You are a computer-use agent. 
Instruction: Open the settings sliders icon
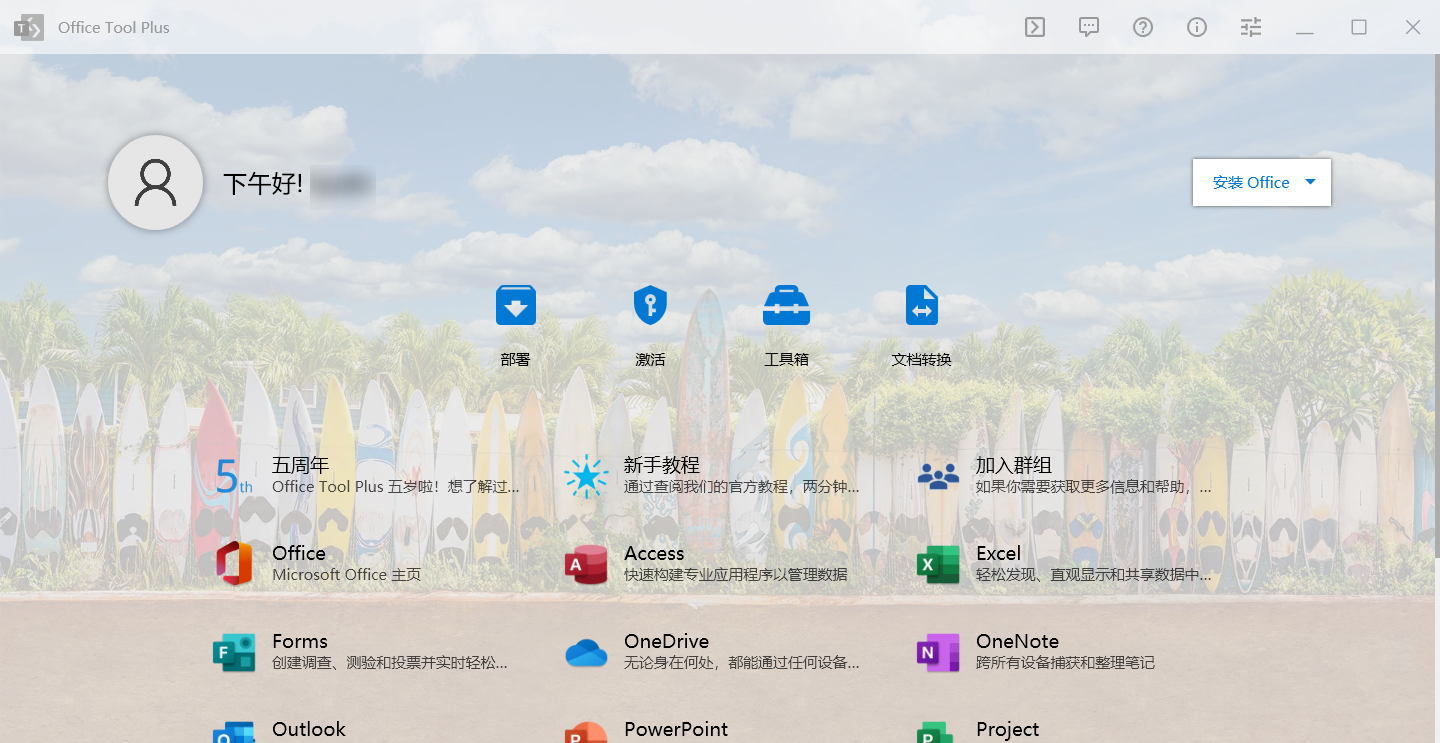1251,27
